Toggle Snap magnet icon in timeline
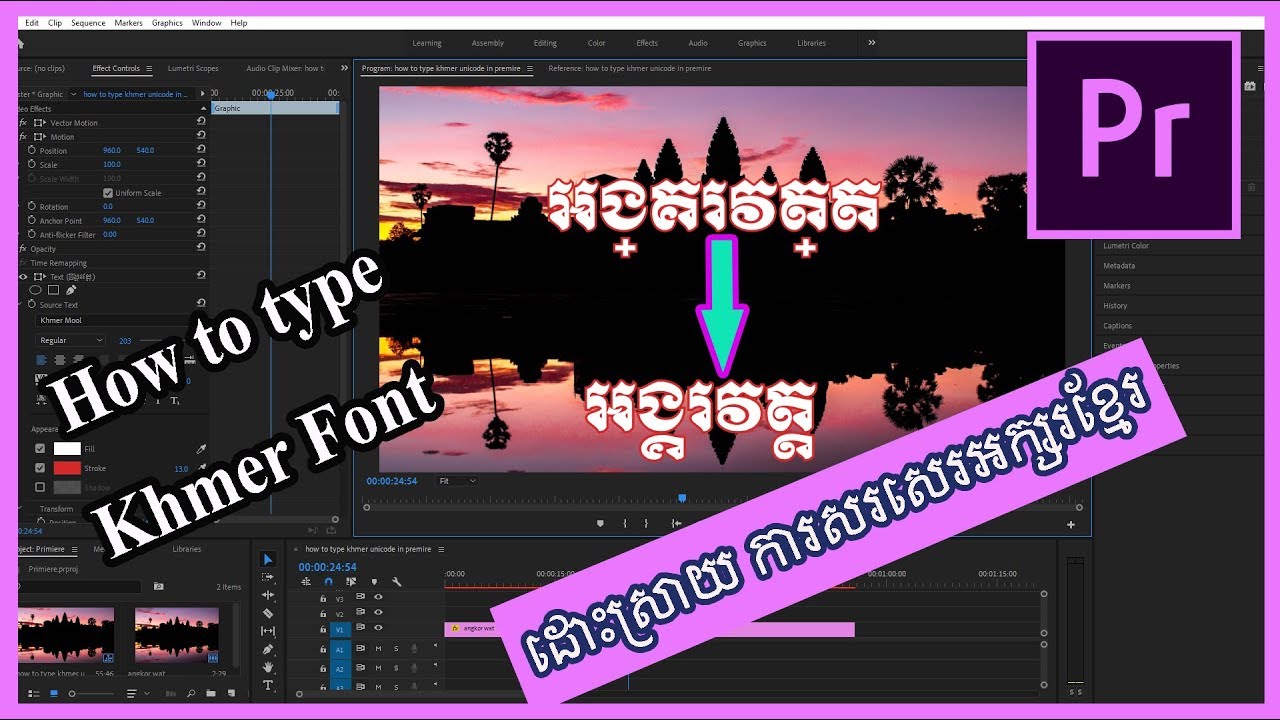The width and height of the screenshot is (1280, 720). pos(328,582)
